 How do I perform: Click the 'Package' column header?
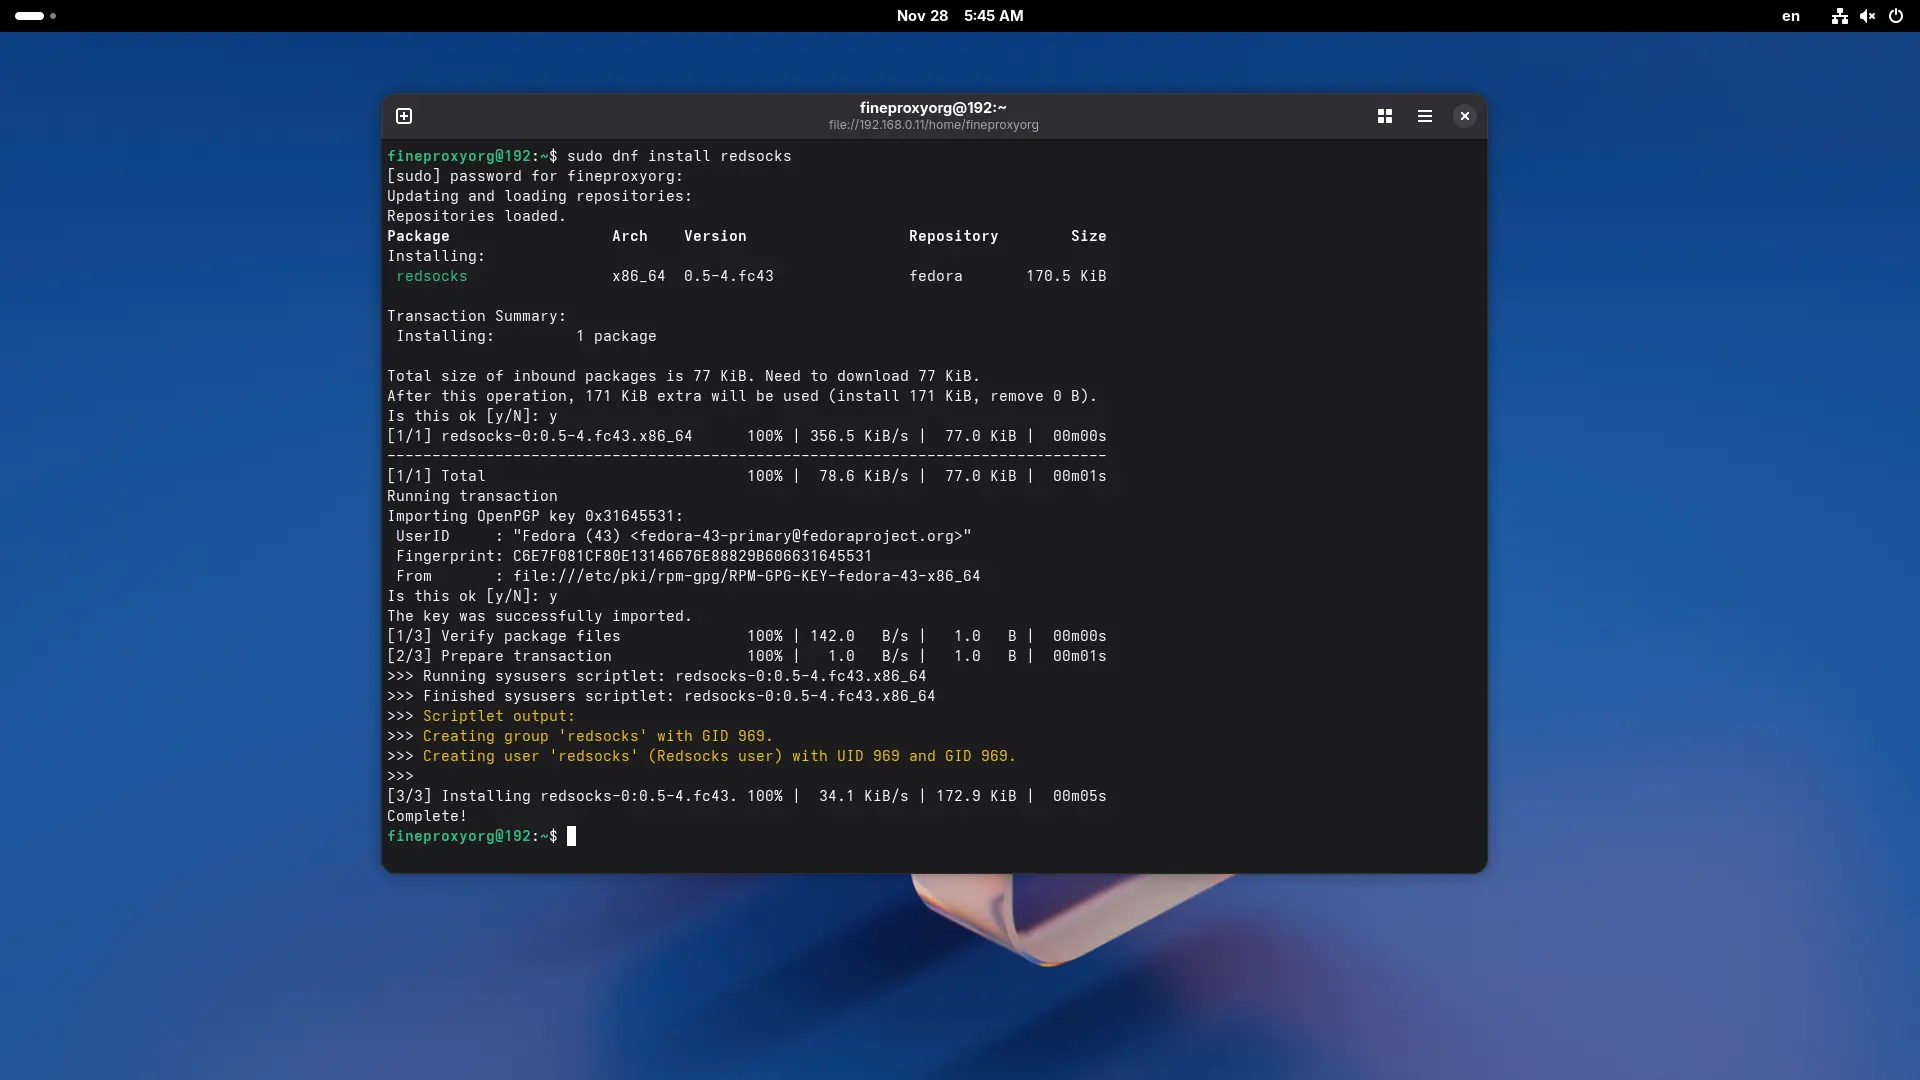click(x=418, y=236)
